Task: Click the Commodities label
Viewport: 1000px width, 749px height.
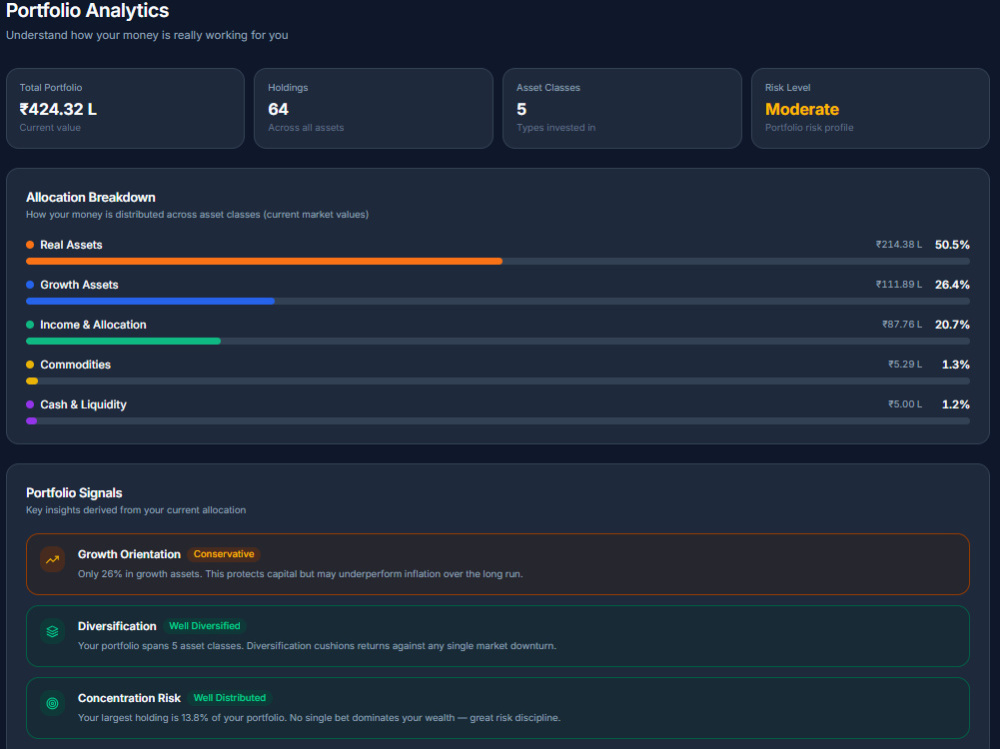Action: click(75, 365)
